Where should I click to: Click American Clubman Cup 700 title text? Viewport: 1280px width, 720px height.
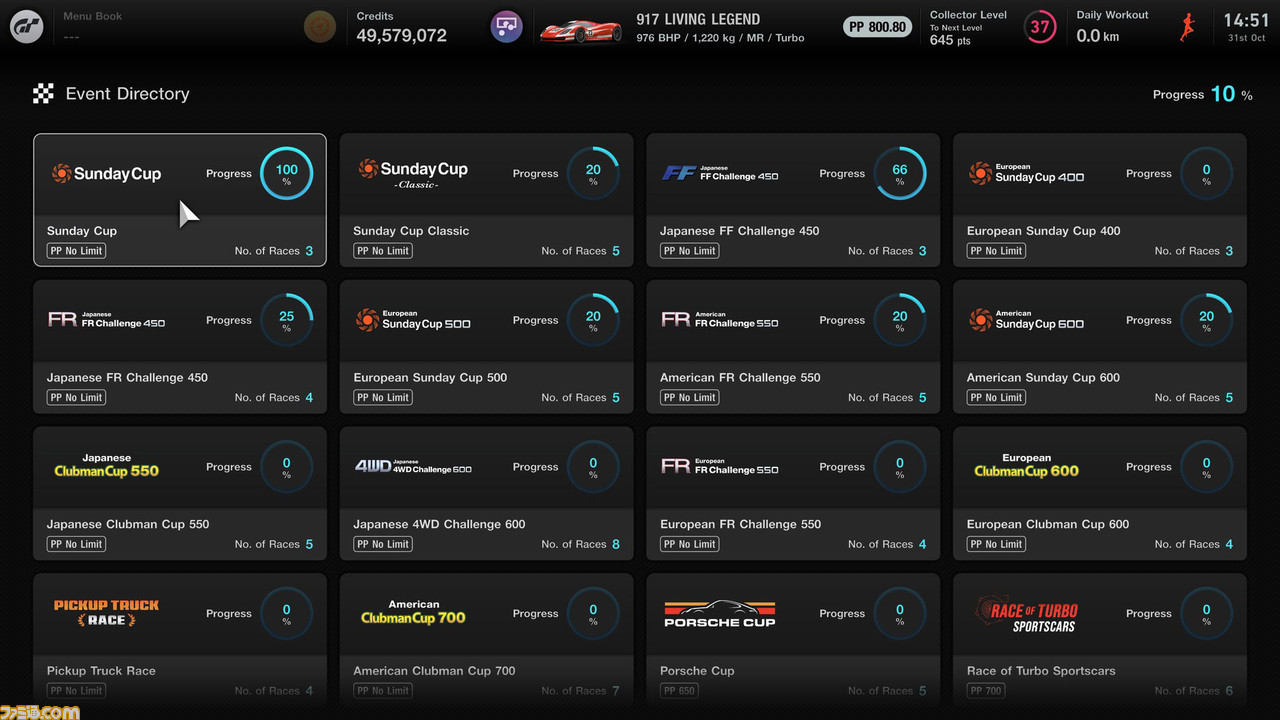click(x=434, y=671)
